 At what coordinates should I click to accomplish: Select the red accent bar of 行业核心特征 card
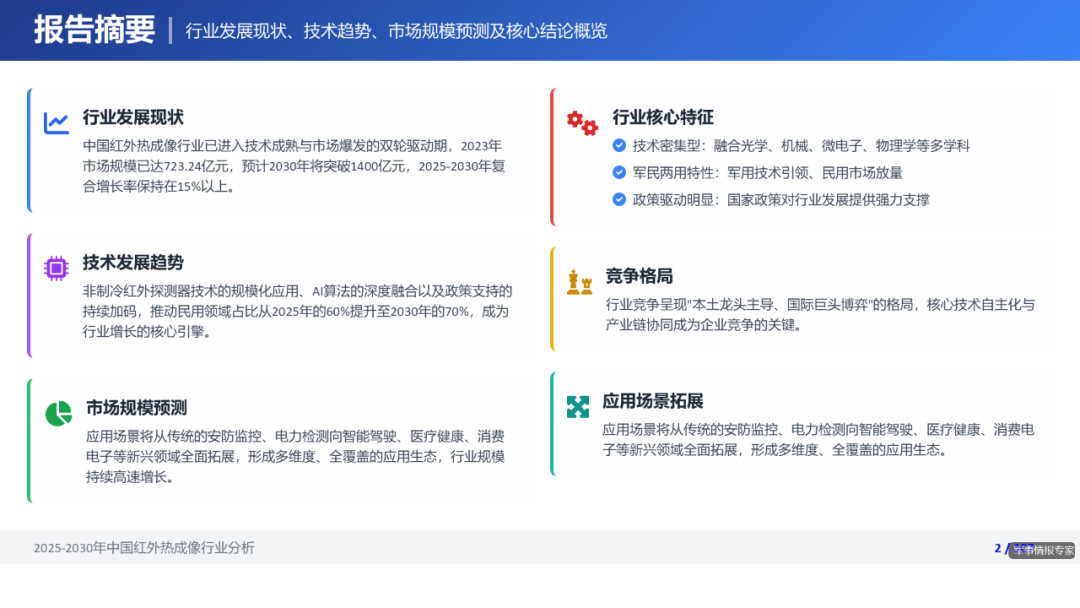coord(551,155)
